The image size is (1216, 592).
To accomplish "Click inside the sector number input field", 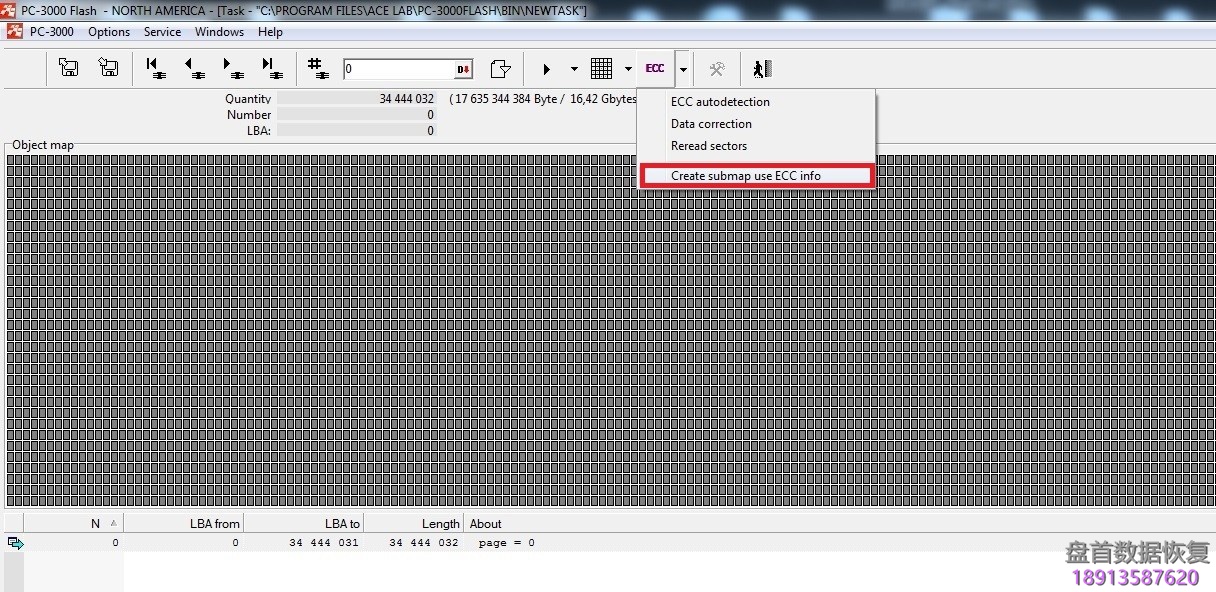I will [400, 68].
